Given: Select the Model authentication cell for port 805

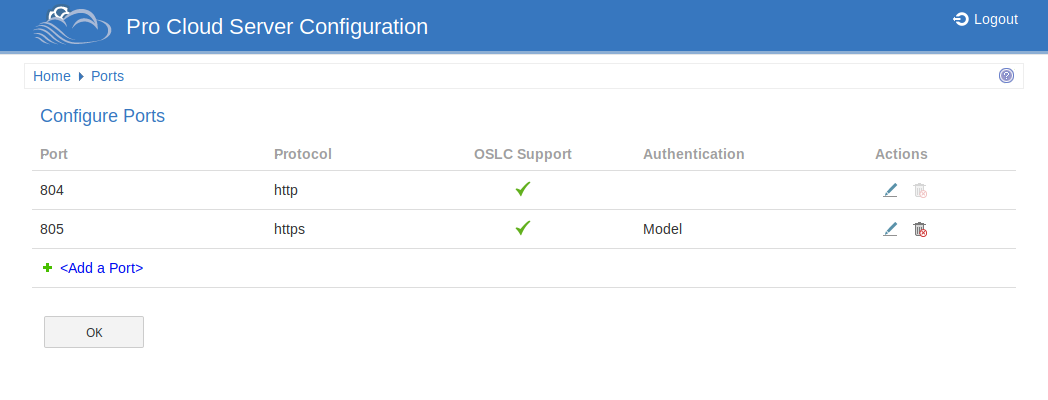Looking at the screenshot, I should point(662,229).
